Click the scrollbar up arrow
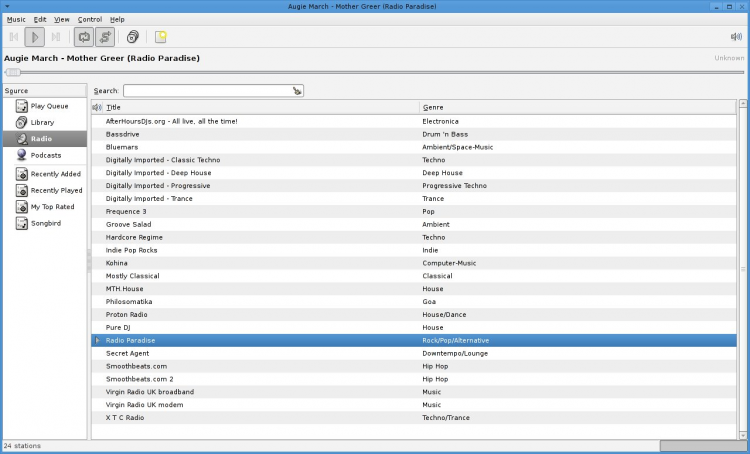The height and width of the screenshot is (454, 750). 743,103
